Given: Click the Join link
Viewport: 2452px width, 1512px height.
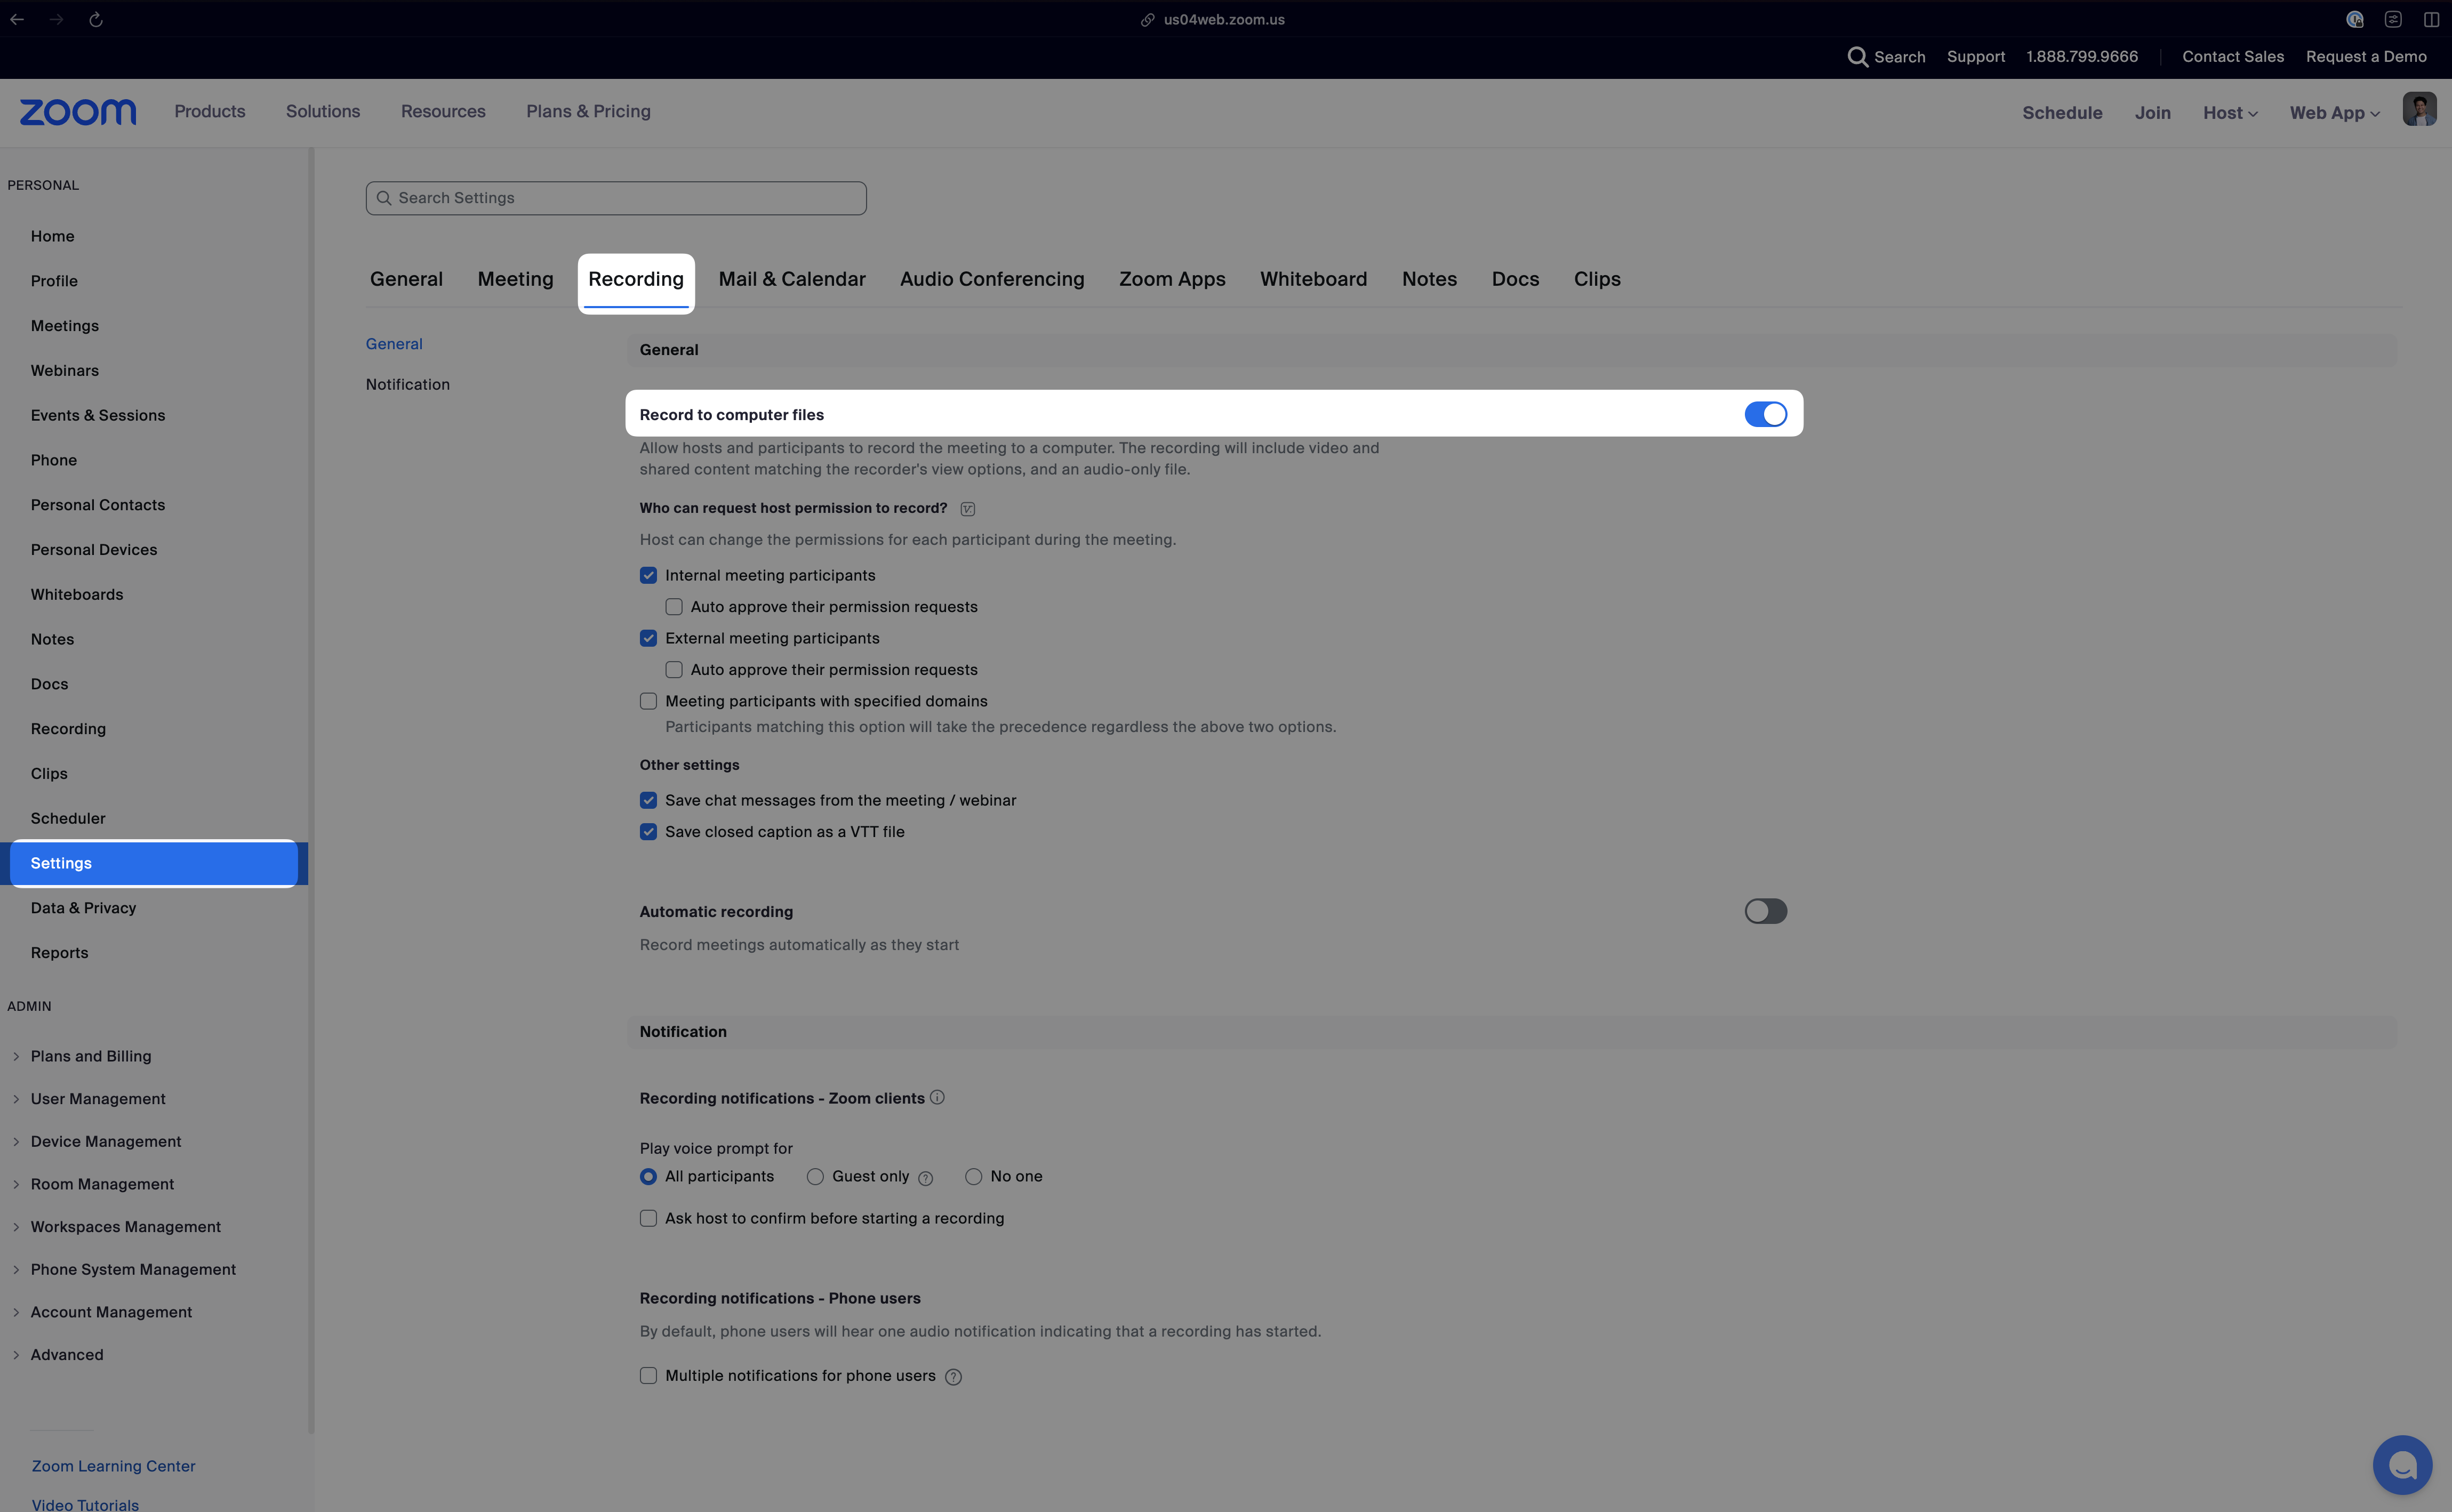Looking at the screenshot, I should click(2152, 113).
